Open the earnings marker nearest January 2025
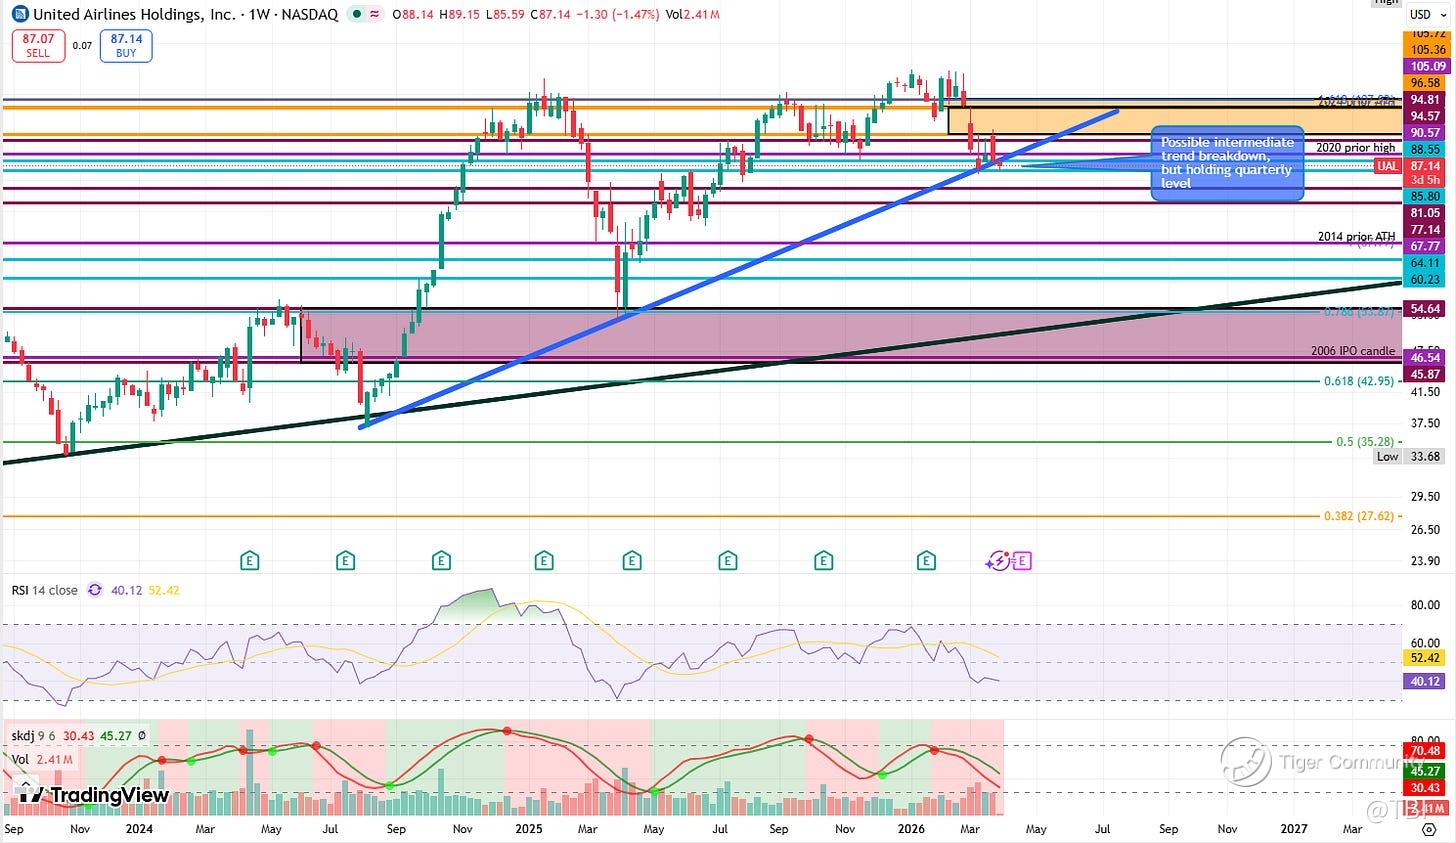 544,561
